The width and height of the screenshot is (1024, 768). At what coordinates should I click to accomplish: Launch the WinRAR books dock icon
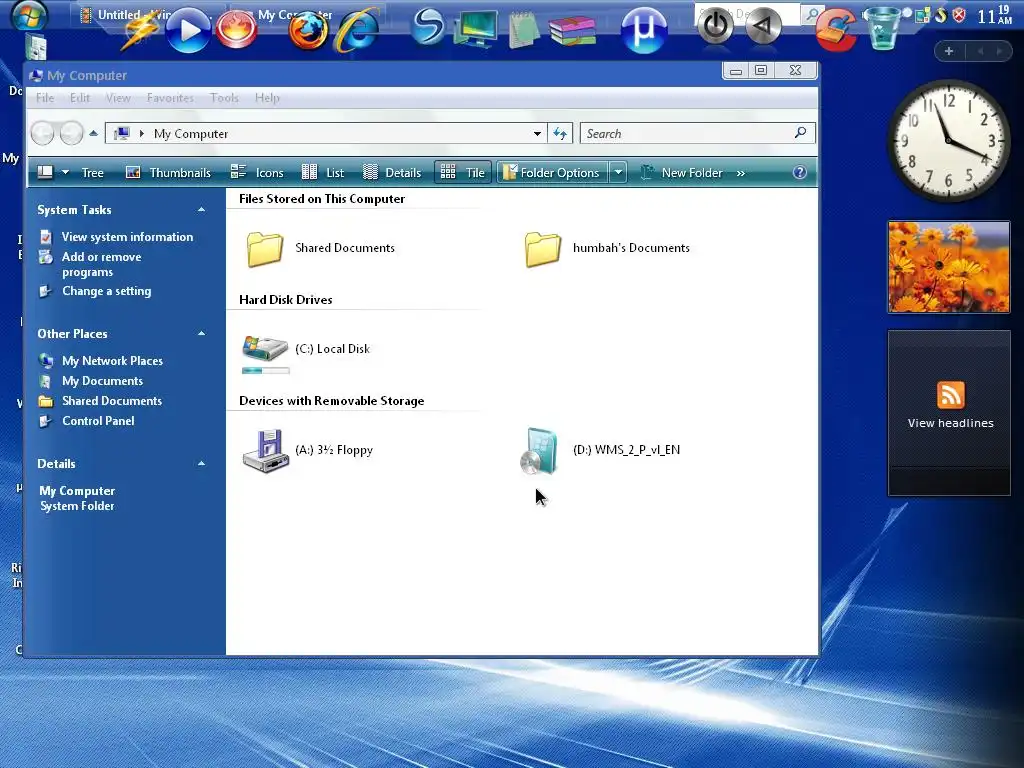coord(573,29)
